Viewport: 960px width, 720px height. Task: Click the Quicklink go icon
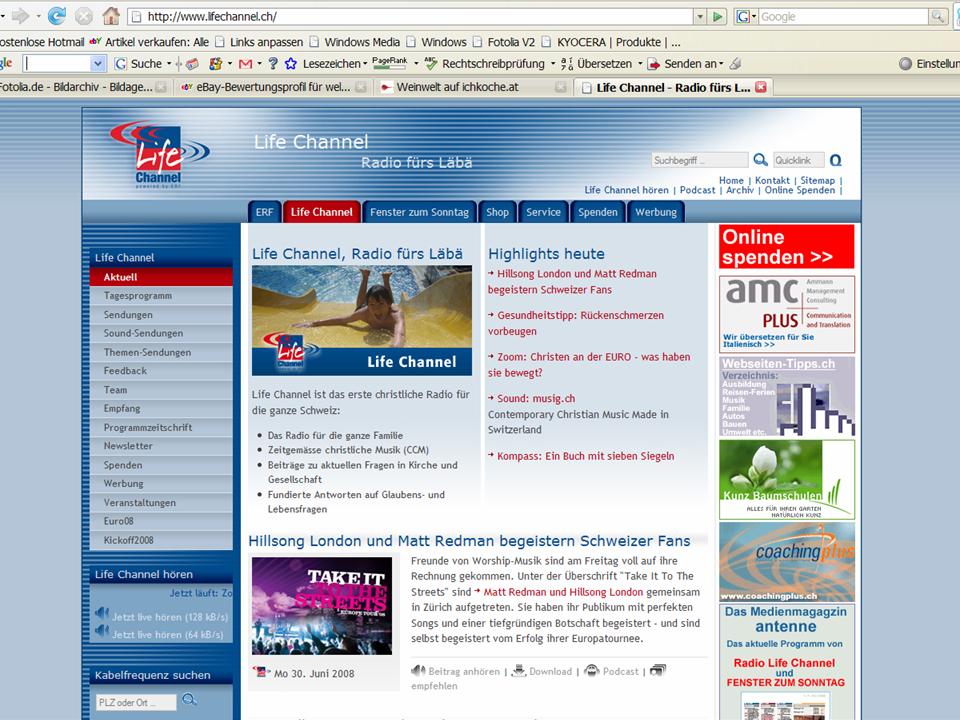[x=836, y=160]
